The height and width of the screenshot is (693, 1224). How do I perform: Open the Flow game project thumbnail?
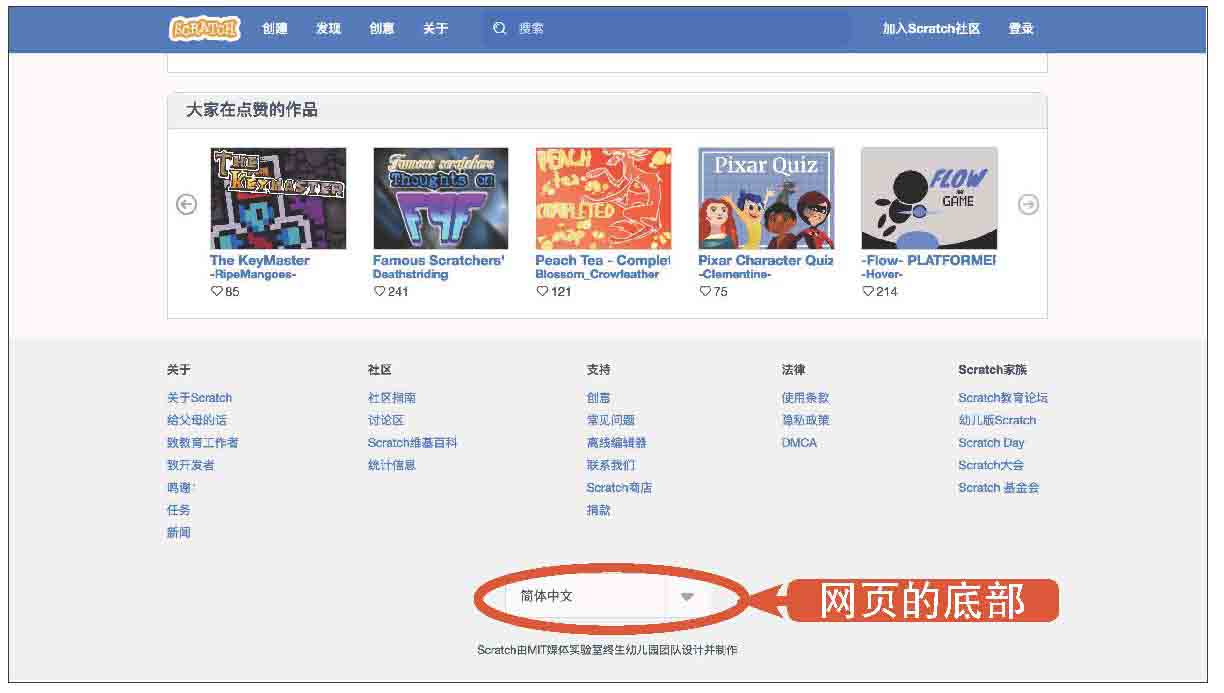point(929,198)
